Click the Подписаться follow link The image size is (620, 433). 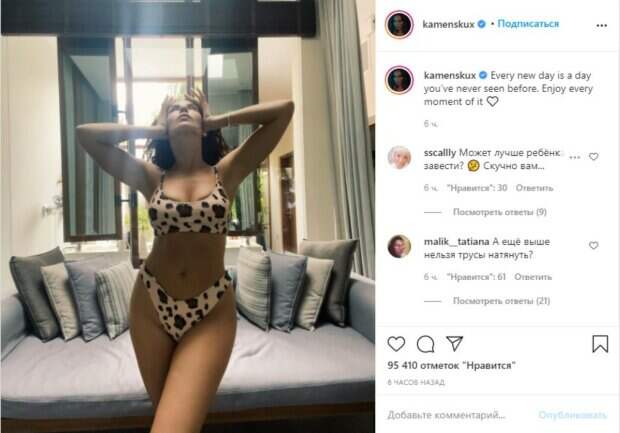click(528, 24)
